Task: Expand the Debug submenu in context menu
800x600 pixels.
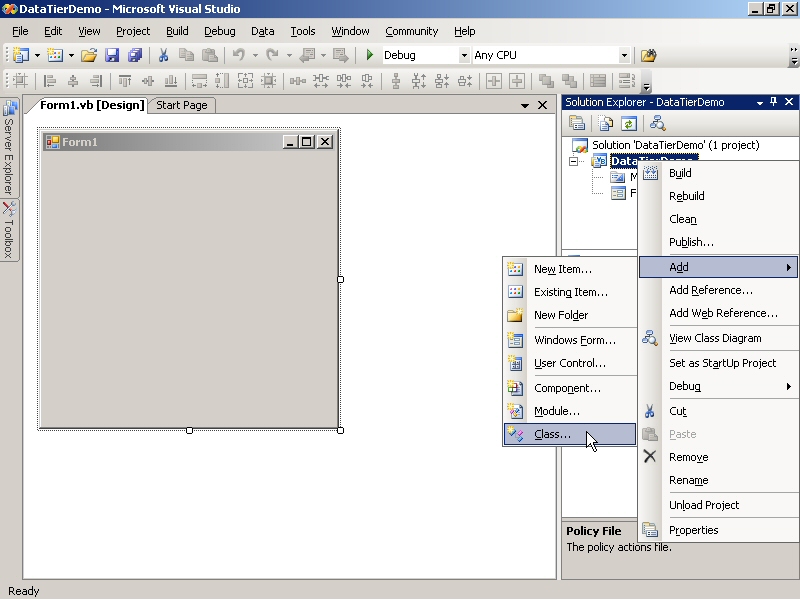Action: [718, 386]
